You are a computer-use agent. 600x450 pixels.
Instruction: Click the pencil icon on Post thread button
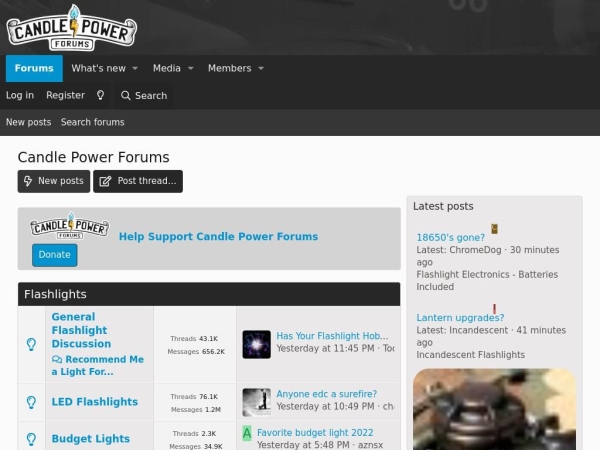tap(105, 181)
